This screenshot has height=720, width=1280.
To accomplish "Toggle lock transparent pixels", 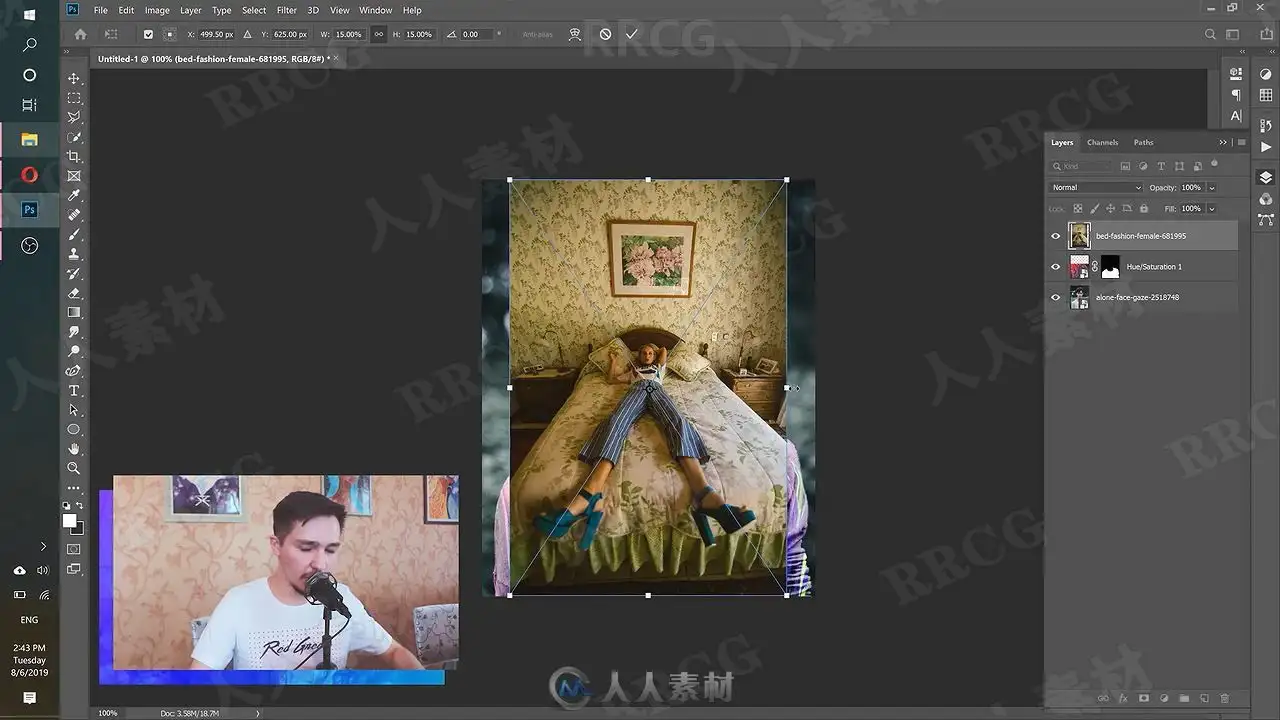I will point(1078,209).
